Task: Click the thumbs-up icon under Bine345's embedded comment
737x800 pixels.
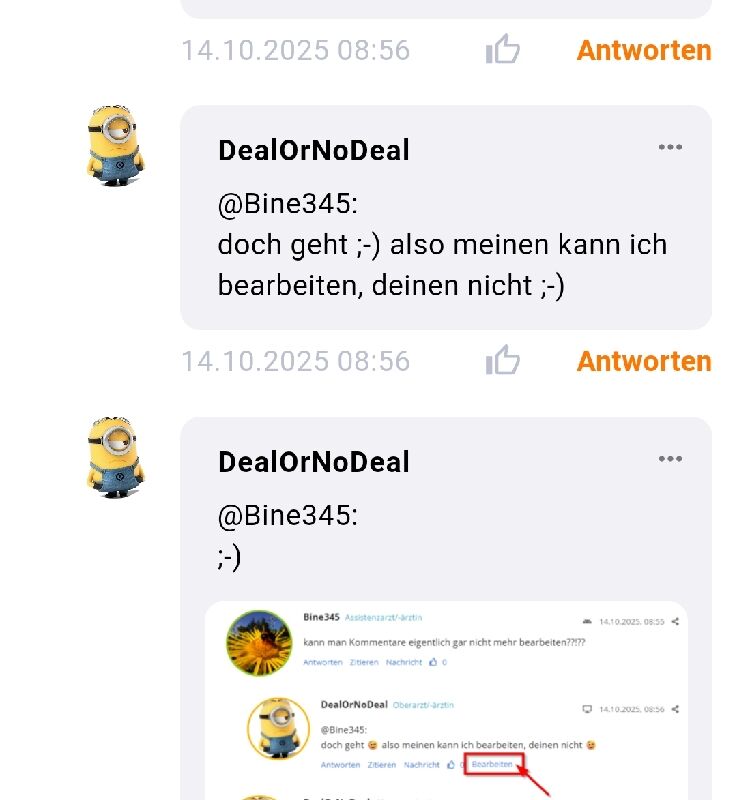Action: 433,662
